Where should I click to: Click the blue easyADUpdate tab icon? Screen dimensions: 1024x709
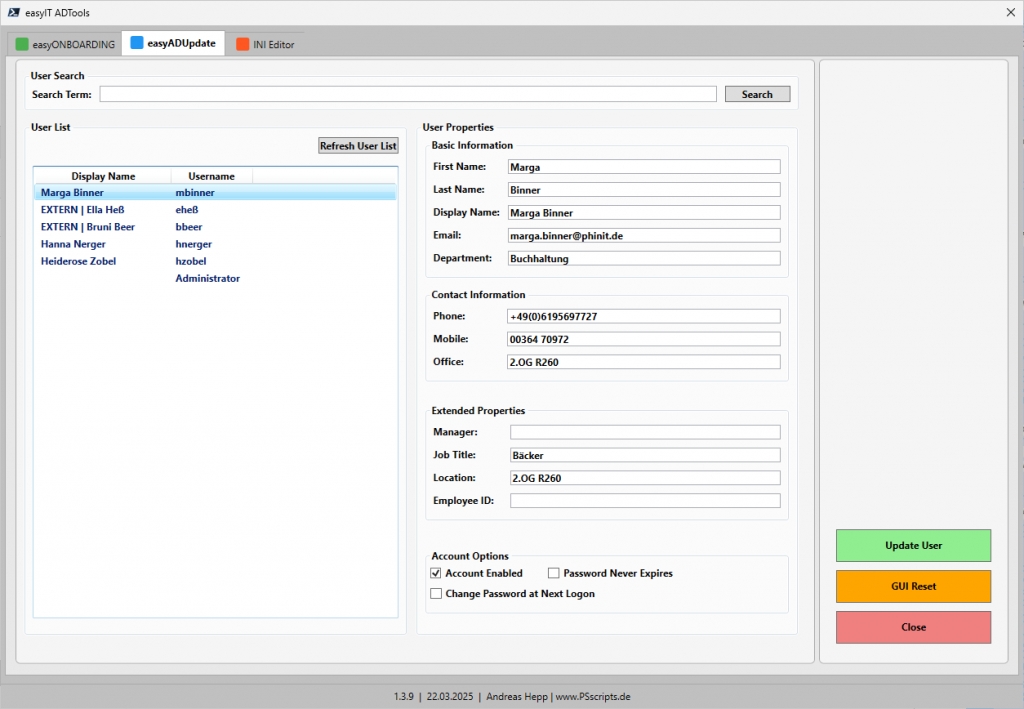pyautogui.click(x=136, y=44)
